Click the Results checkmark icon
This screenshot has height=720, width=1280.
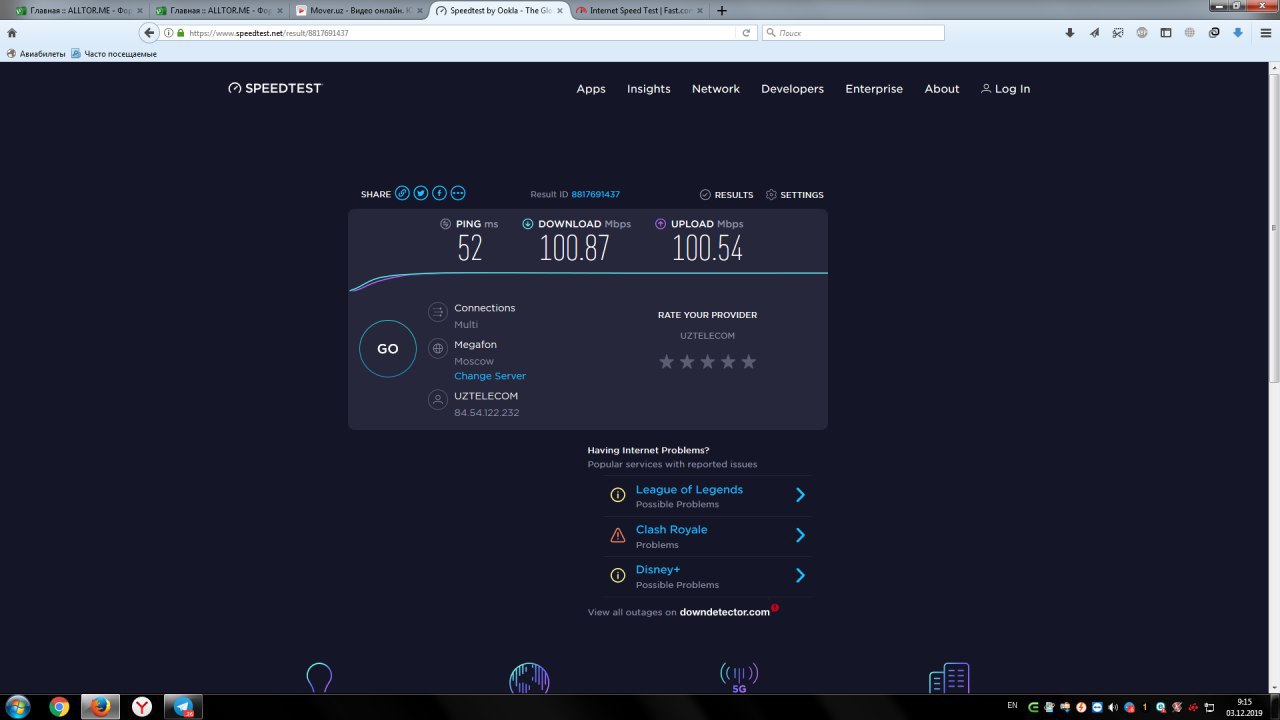705,195
